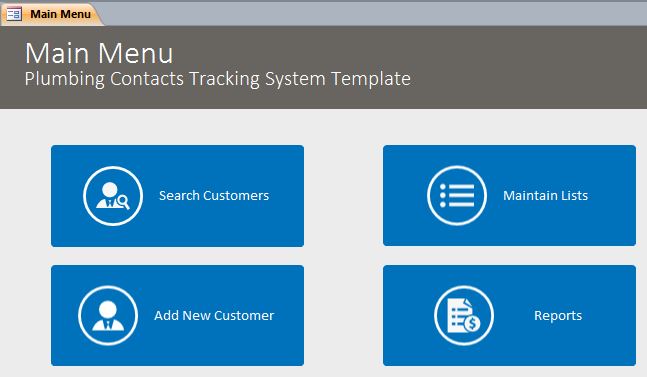Click the Main Menu header title
647x377 pixels.
click(x=99, y=53)
